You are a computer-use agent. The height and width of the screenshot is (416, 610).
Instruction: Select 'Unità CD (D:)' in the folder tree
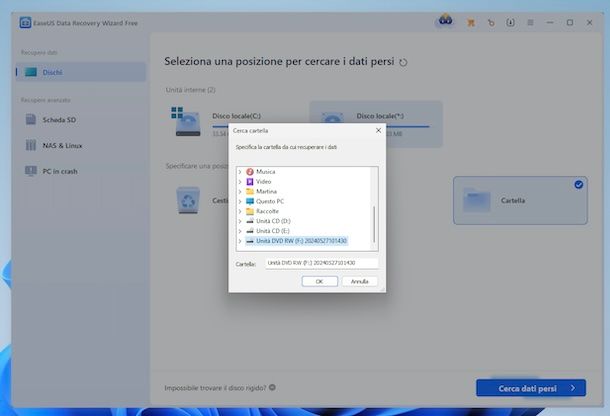273,221
